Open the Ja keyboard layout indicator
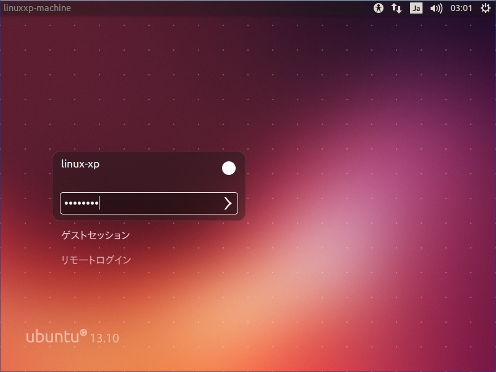496x372 pixels. coord(416,8)
